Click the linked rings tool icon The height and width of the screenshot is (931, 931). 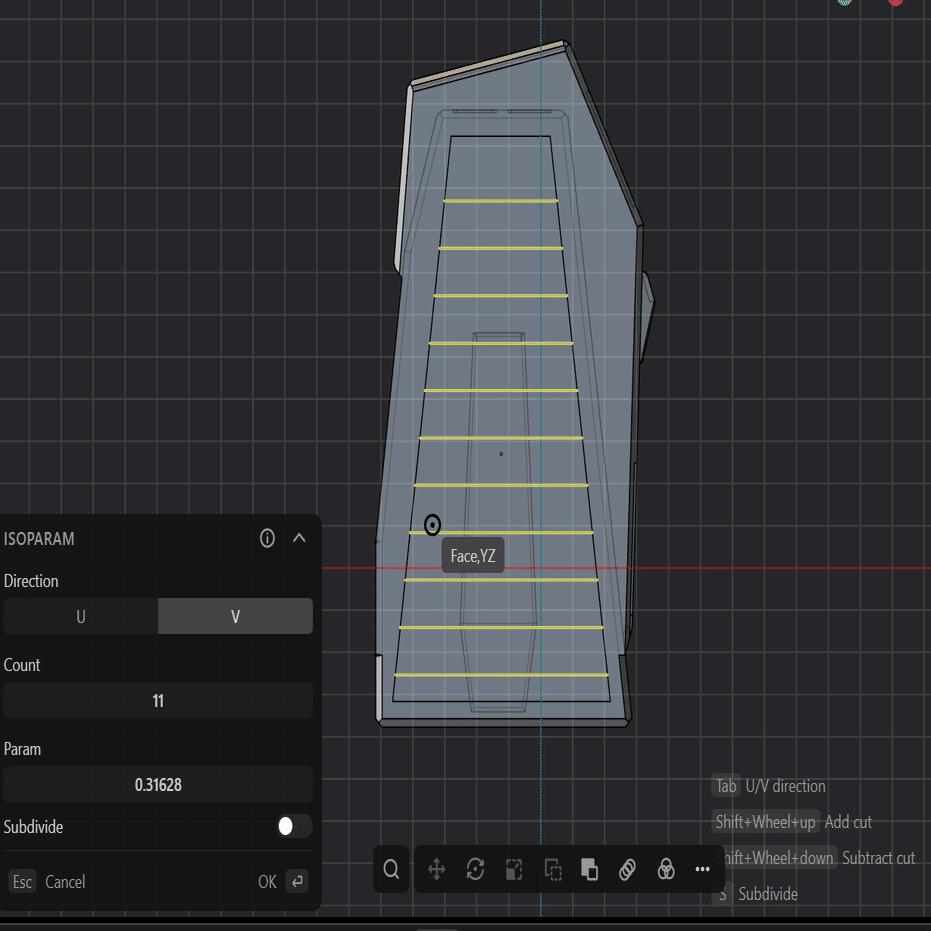628,870
